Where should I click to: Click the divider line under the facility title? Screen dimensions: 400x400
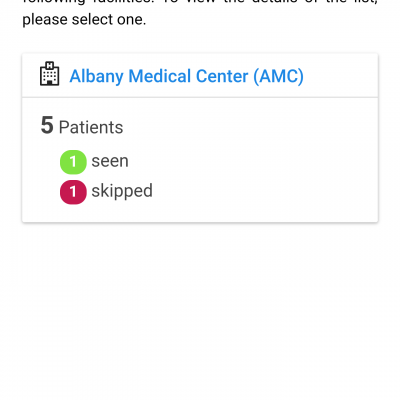click(200, 97)
